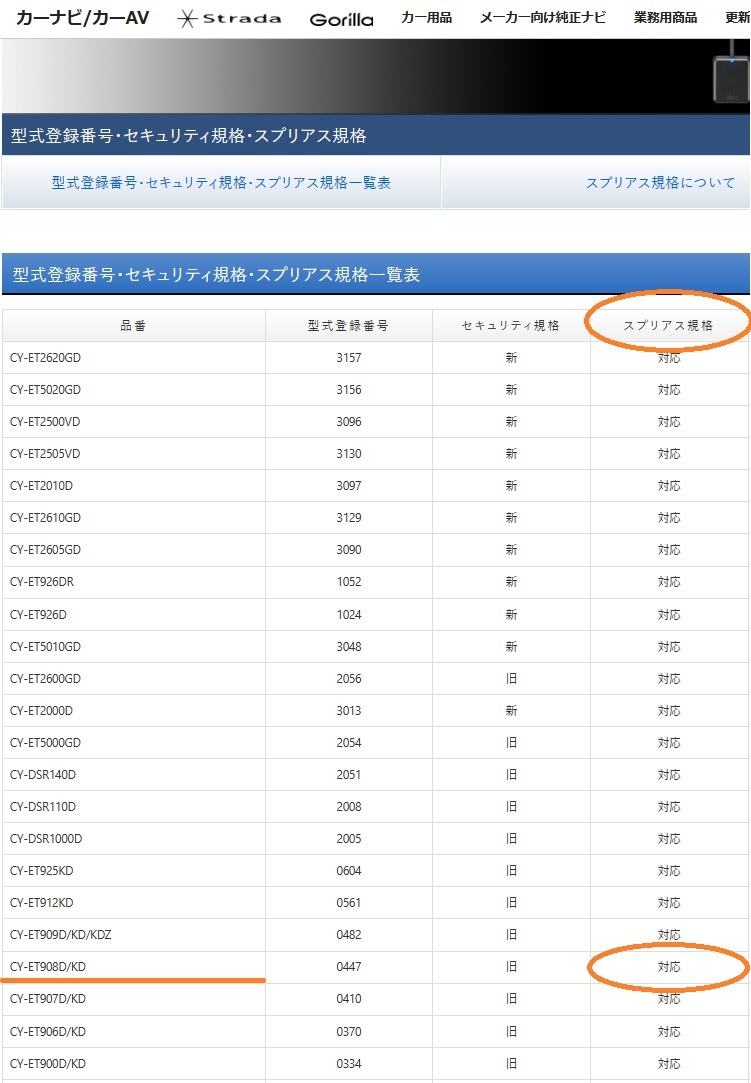Click 対応 in the CY-ET908D/KD row
Screen dimensions: 751x1083
tap(669, 967)
